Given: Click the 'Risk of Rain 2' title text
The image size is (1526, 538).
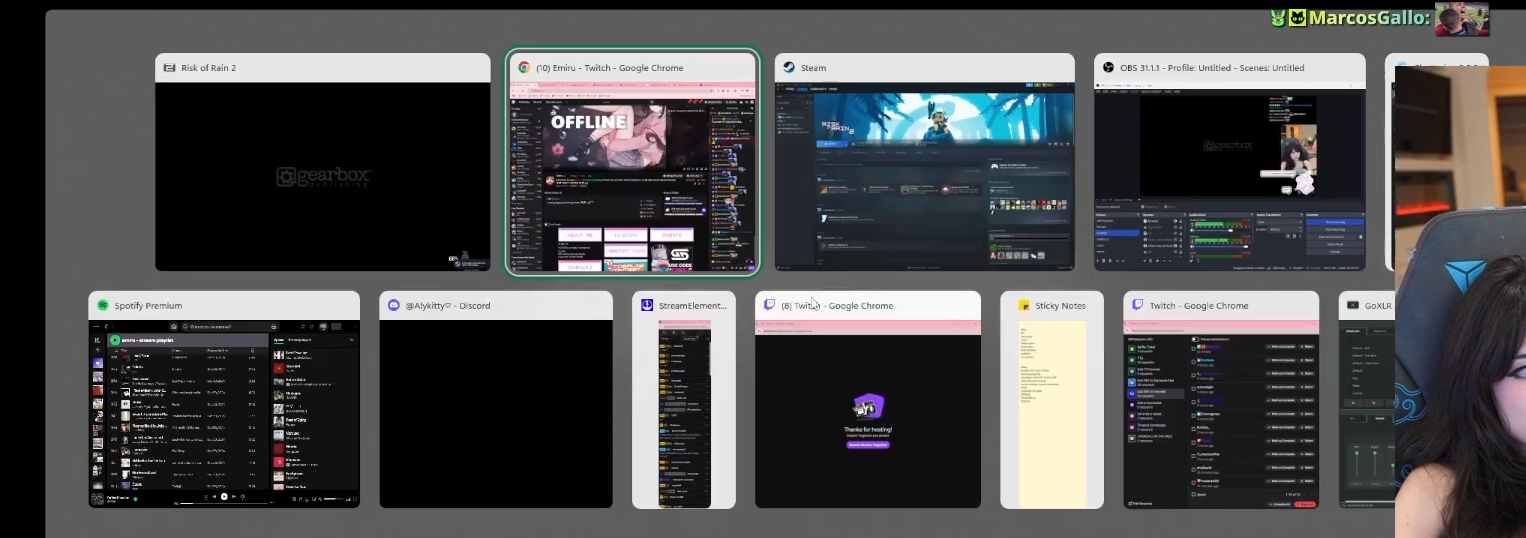Looking at the screenshot, I should click(x=208, y=68).
